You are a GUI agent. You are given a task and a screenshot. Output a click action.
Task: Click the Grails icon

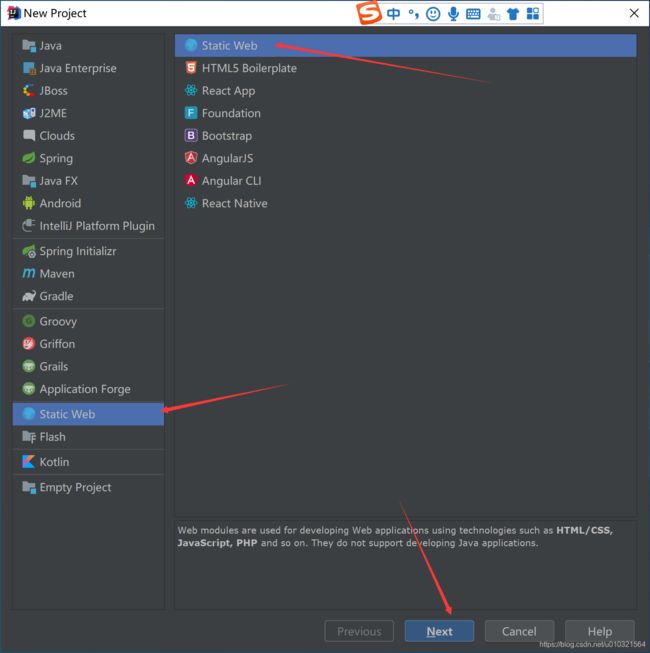coord(29,366)
